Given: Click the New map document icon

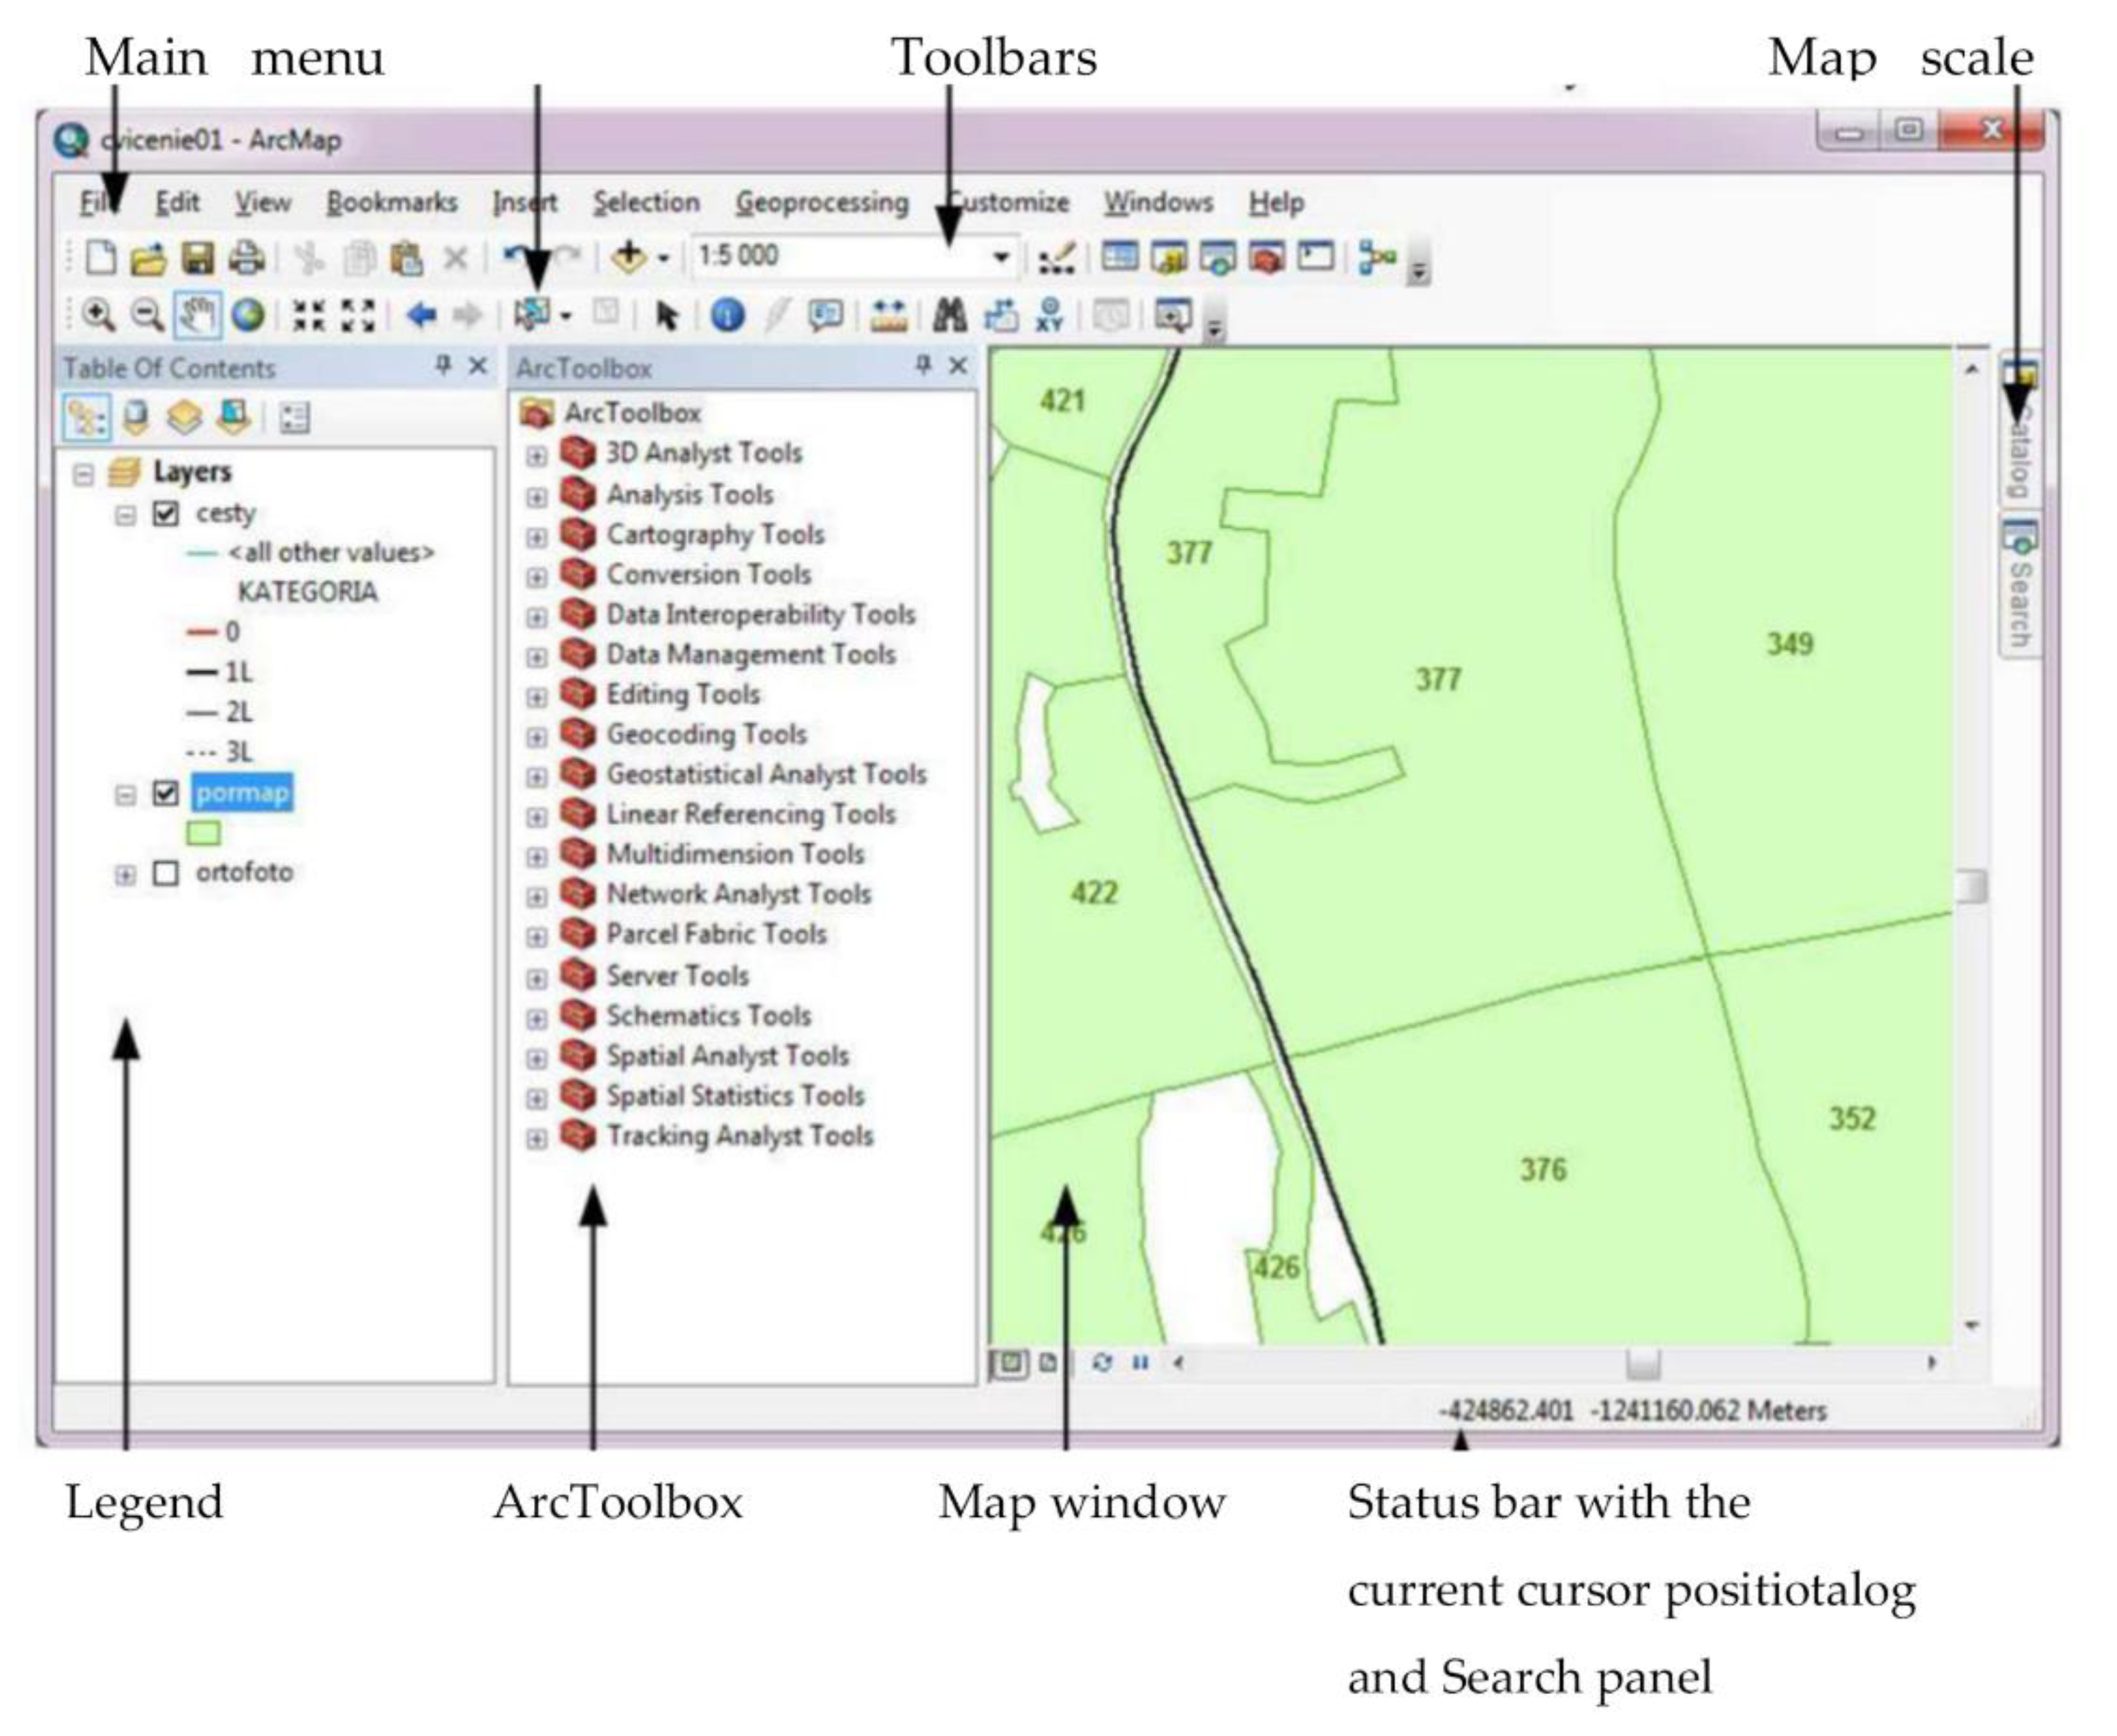Looking at the screenshot, I should click(x=100, y=257).
